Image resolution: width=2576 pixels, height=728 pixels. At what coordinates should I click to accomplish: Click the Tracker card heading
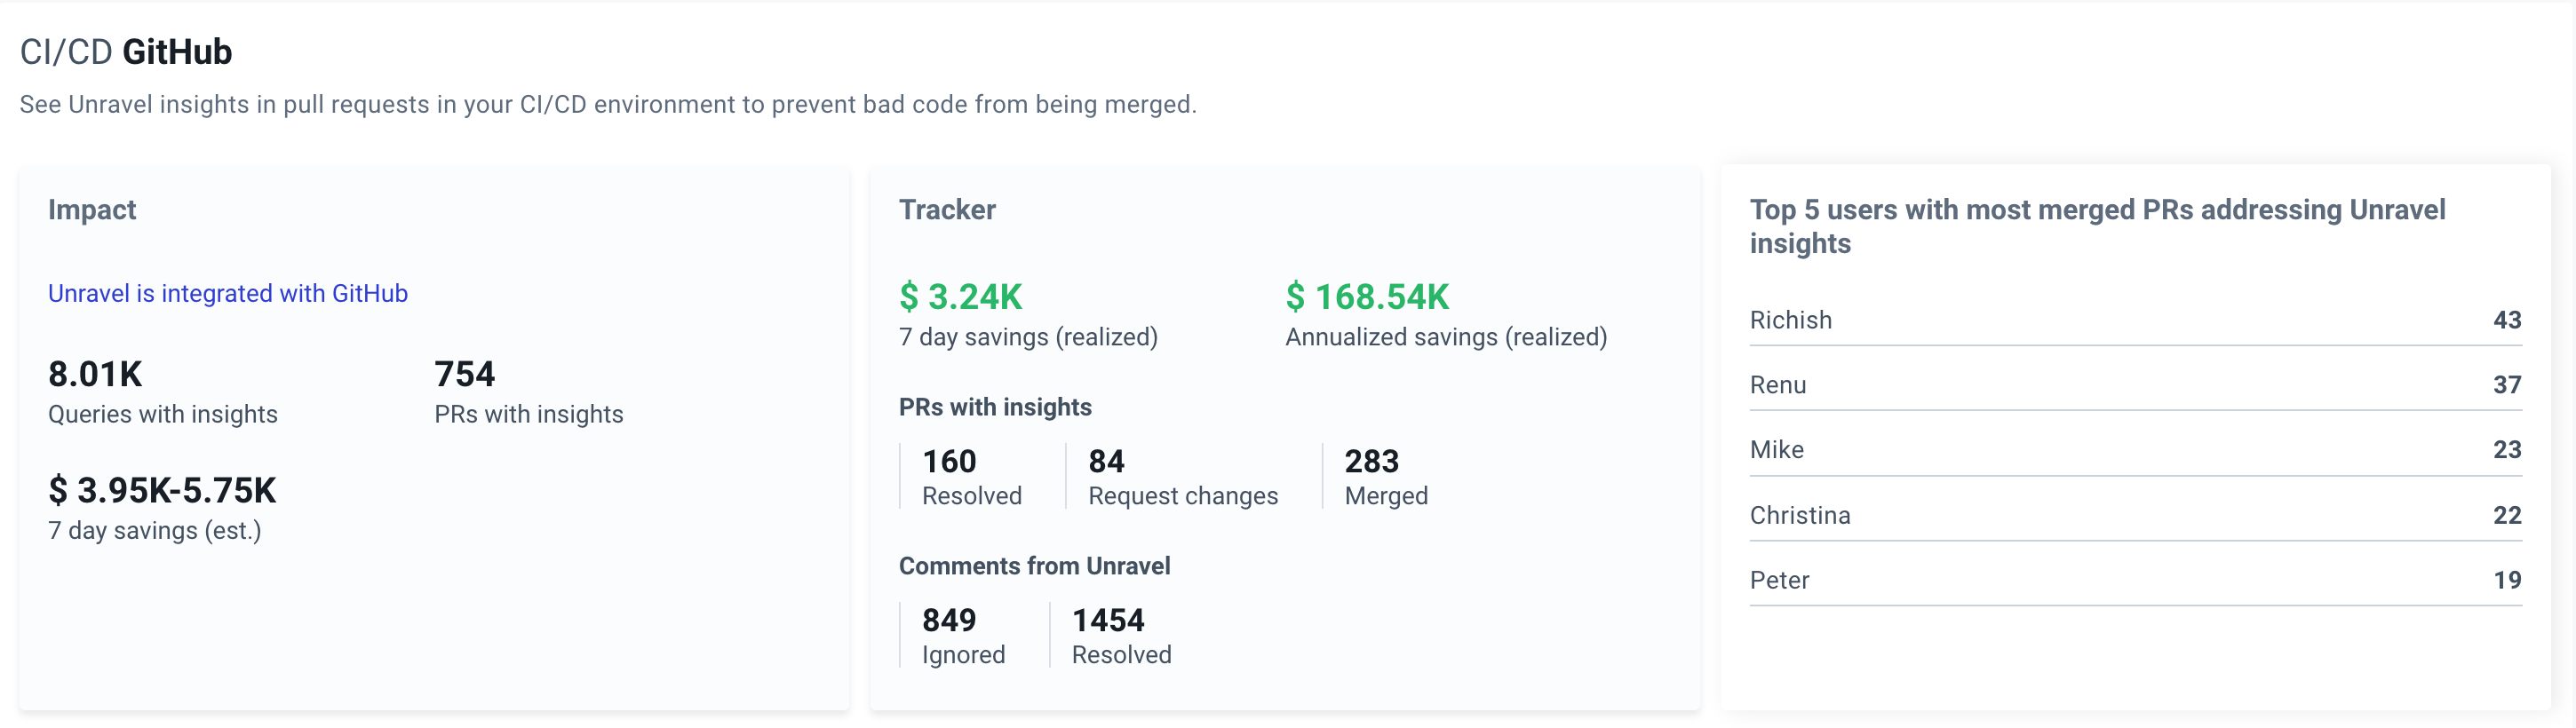(x=946, y=210)
